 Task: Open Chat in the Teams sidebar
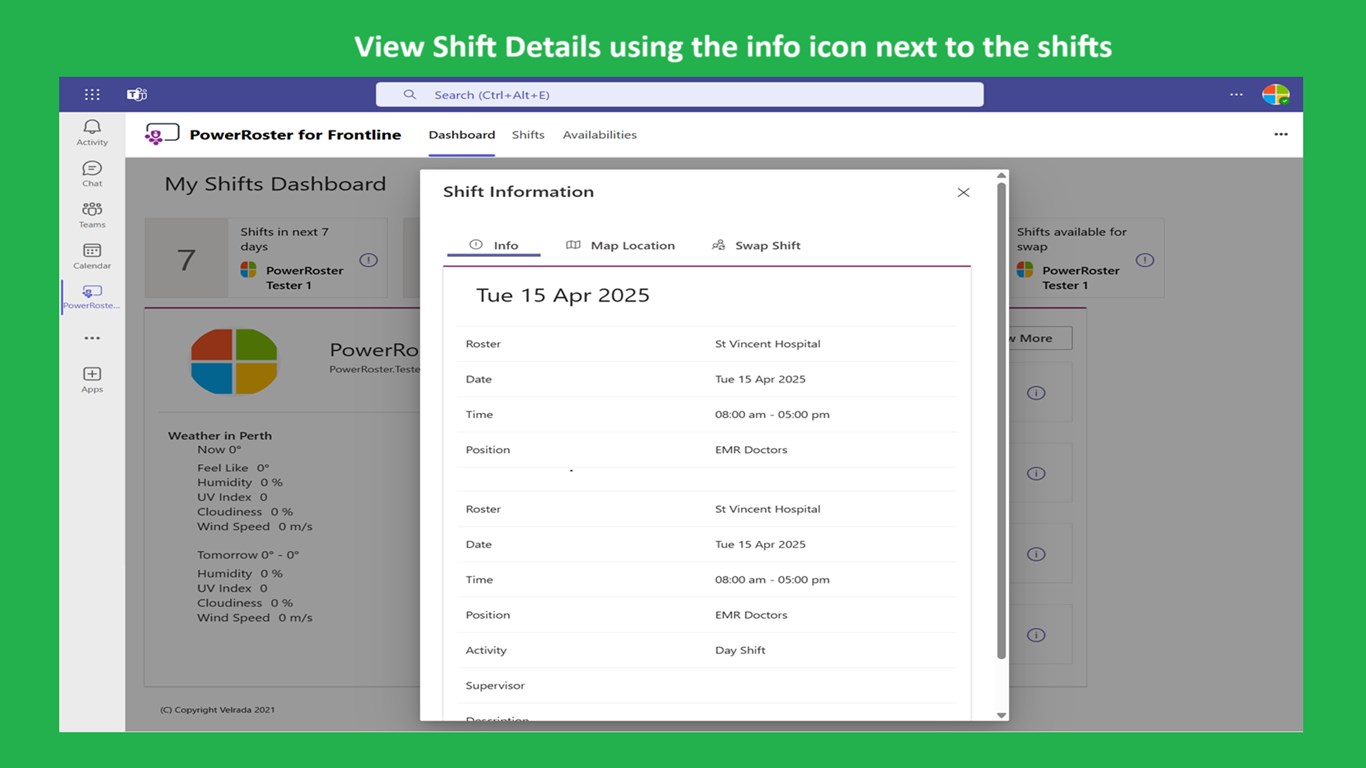pyautogui.click(x=92, y=174)
